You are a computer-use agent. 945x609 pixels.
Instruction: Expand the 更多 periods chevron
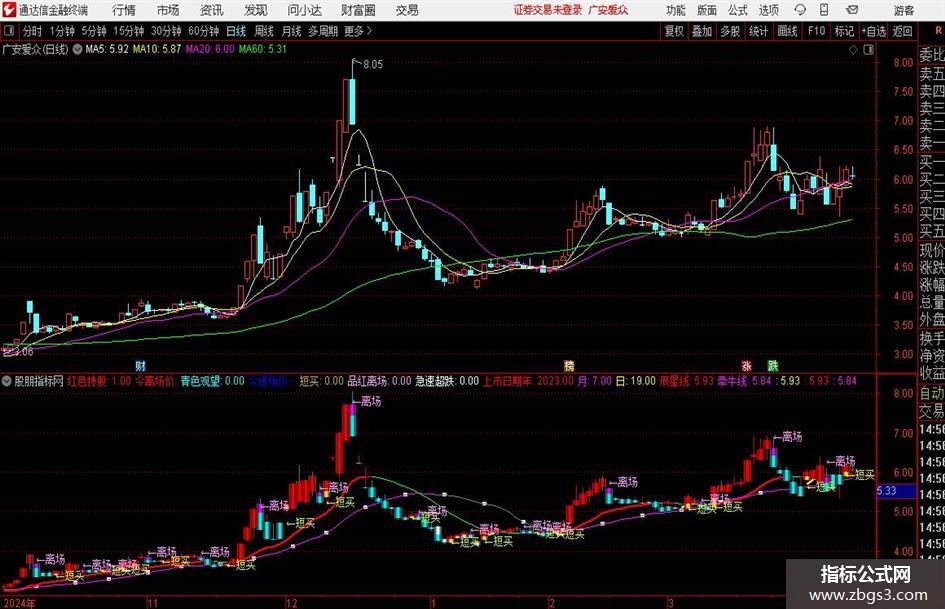coord(369,31)
